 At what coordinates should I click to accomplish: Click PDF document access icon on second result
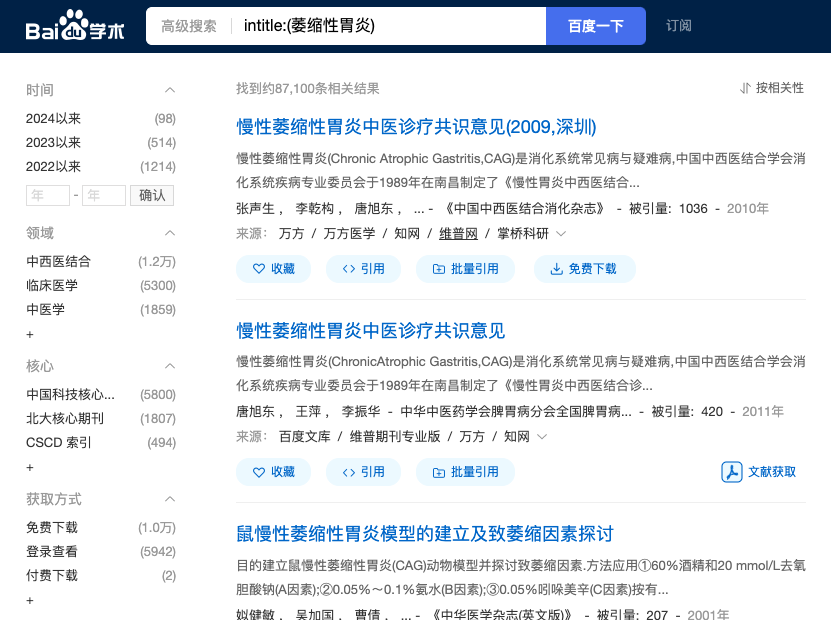[x=731, y=472]
